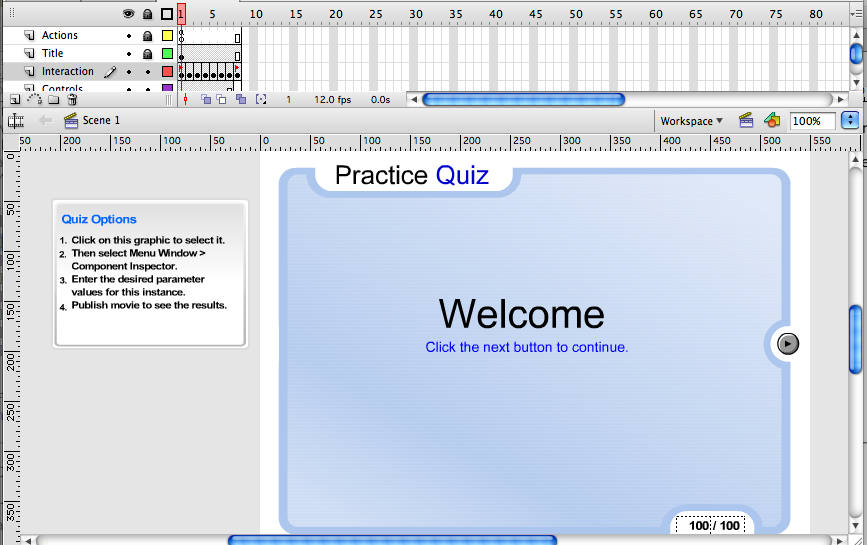Click the timeline horizontal scrollbar thumb
The image size is (867, 545).
pos(523,99)
